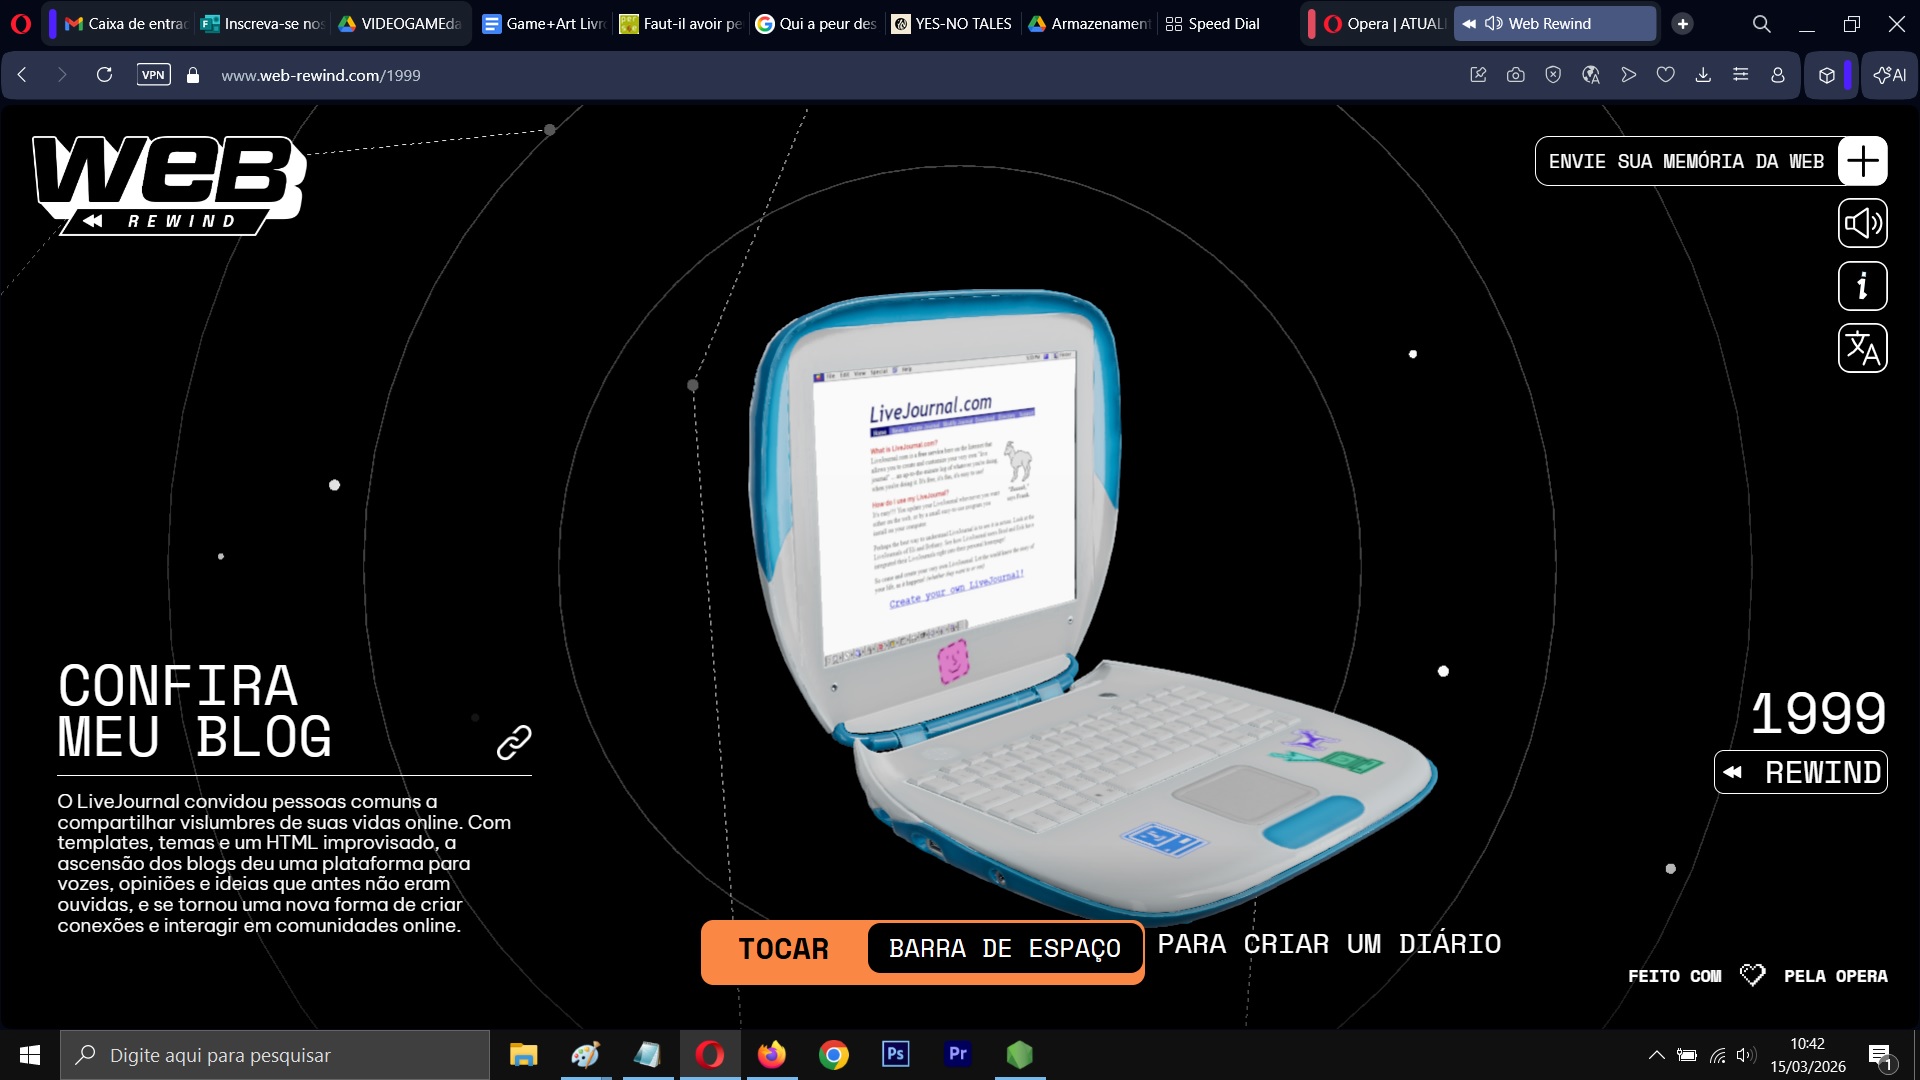Copy link icon beside Confira Meu Blog

514,742
